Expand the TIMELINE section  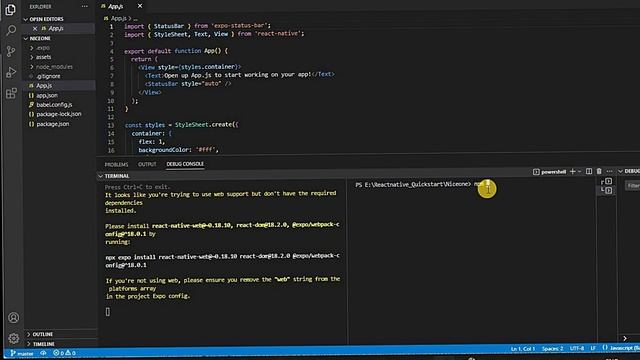(40, 344)
